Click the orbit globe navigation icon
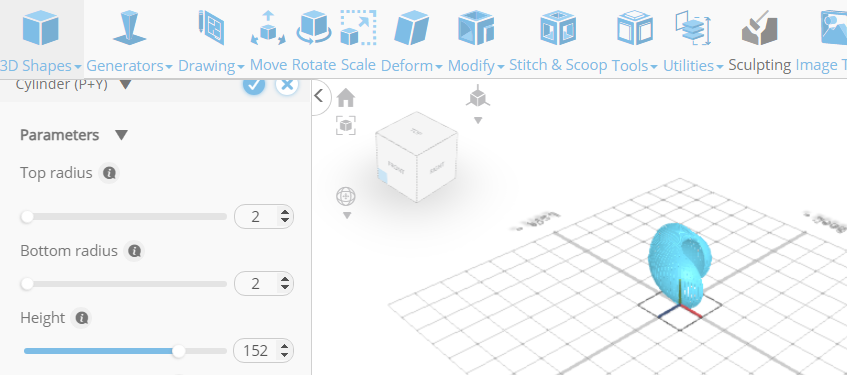The width and height of the screenshot is (847, 375). [346, 196]
